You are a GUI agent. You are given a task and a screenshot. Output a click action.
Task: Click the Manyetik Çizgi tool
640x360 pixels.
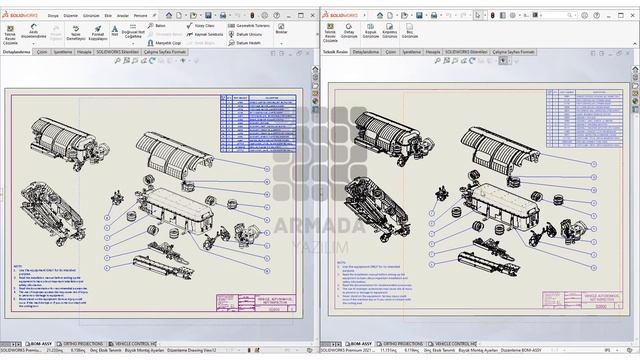(164, 43)
